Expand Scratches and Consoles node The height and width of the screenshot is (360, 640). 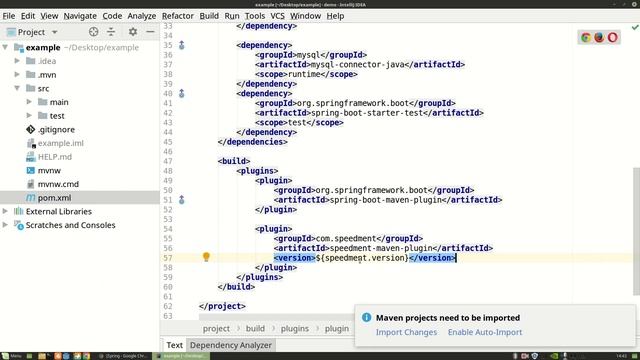click(5, 225)
